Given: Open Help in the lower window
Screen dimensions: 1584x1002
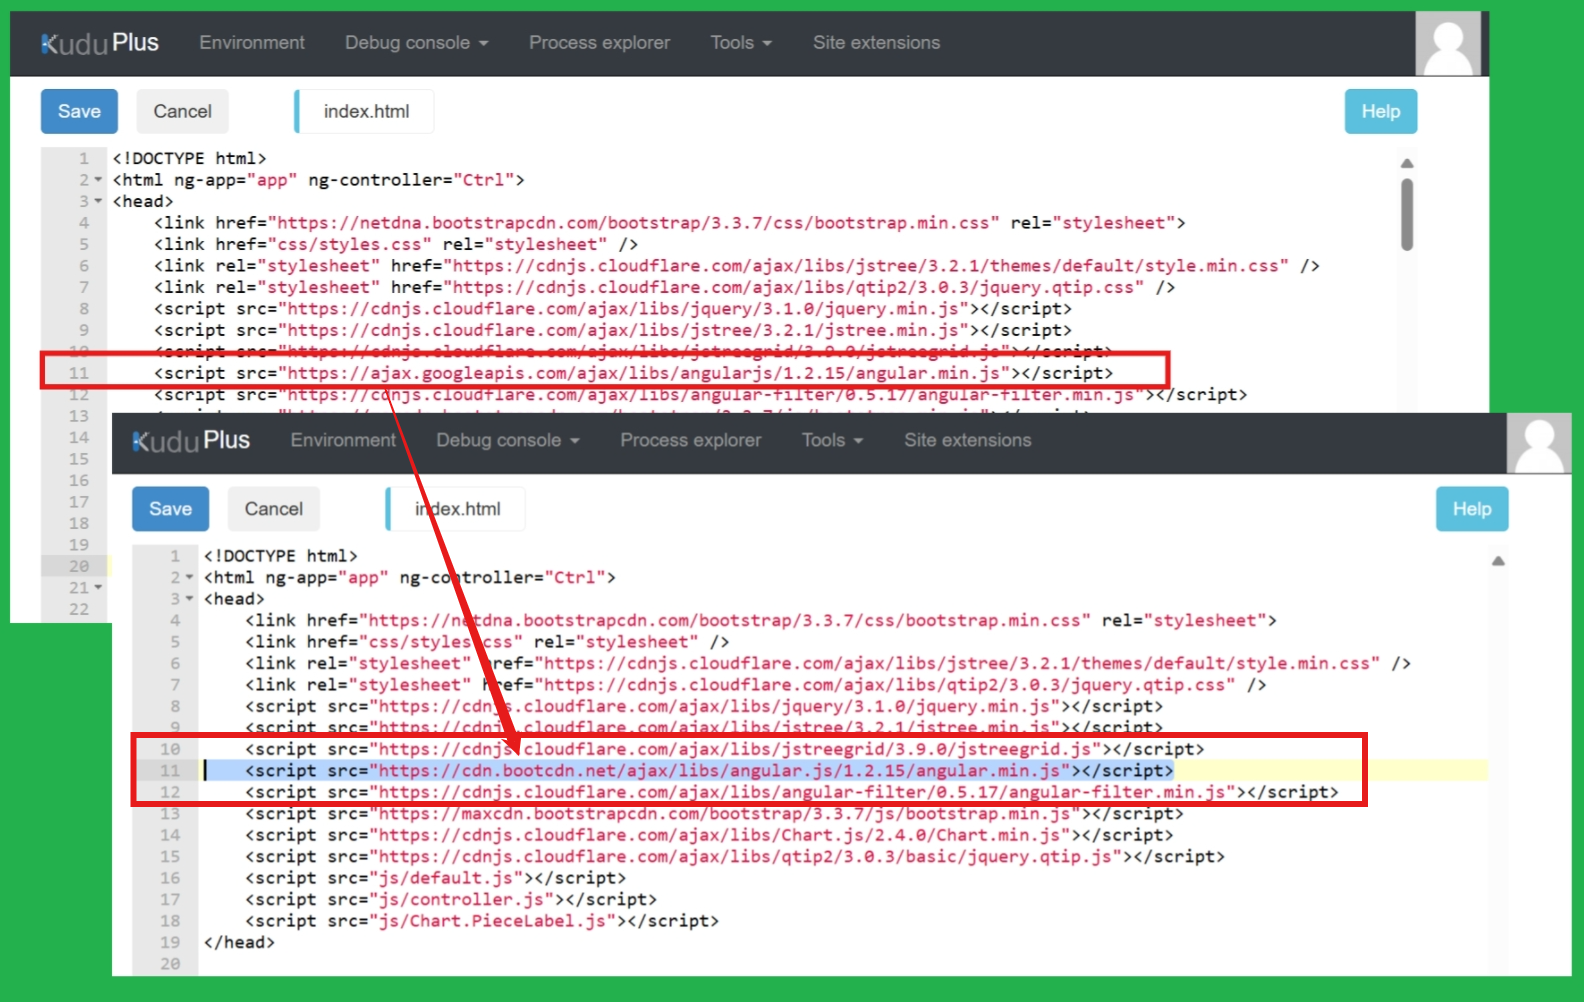Looking at the screenshot, I should point(1471,509).
